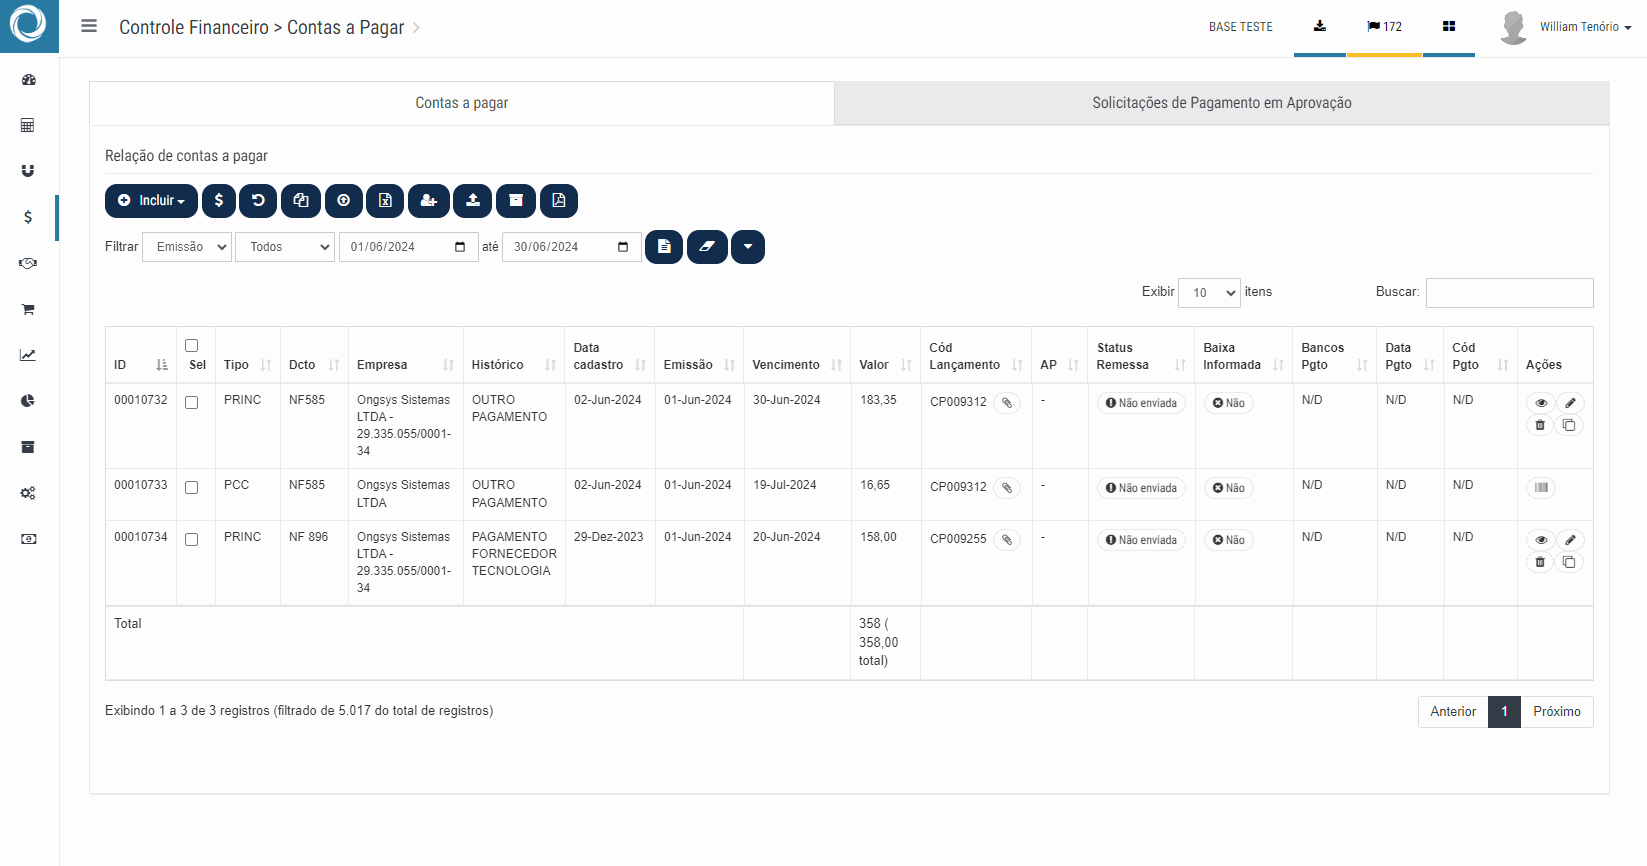Click the add user toolbar button
The image size is (1647, 866).
click(x=429, y=201)
